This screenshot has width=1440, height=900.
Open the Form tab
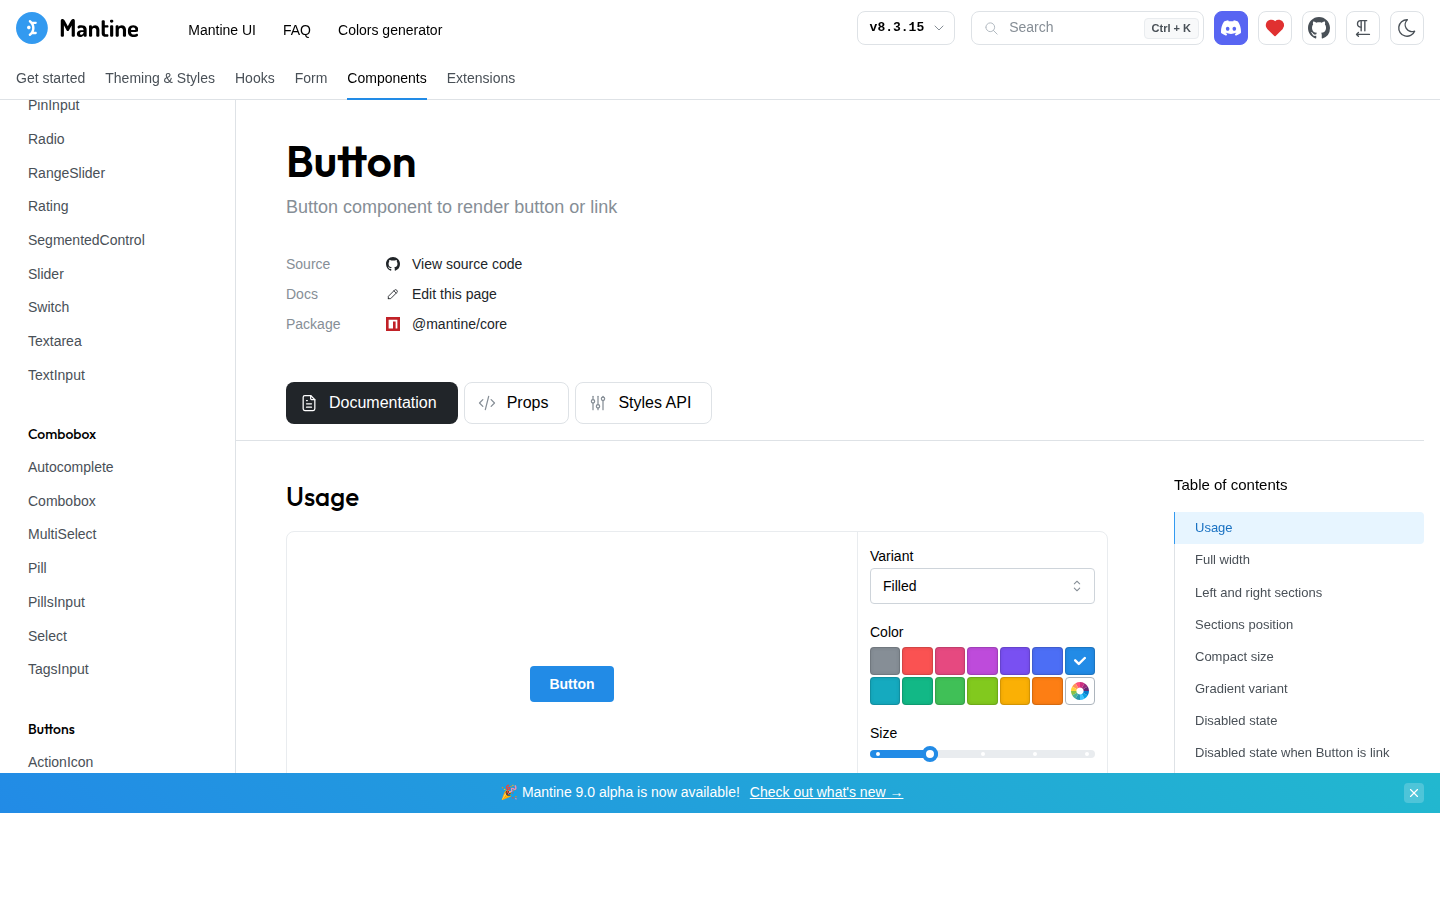pyautogui.click(x=311, y=78)
